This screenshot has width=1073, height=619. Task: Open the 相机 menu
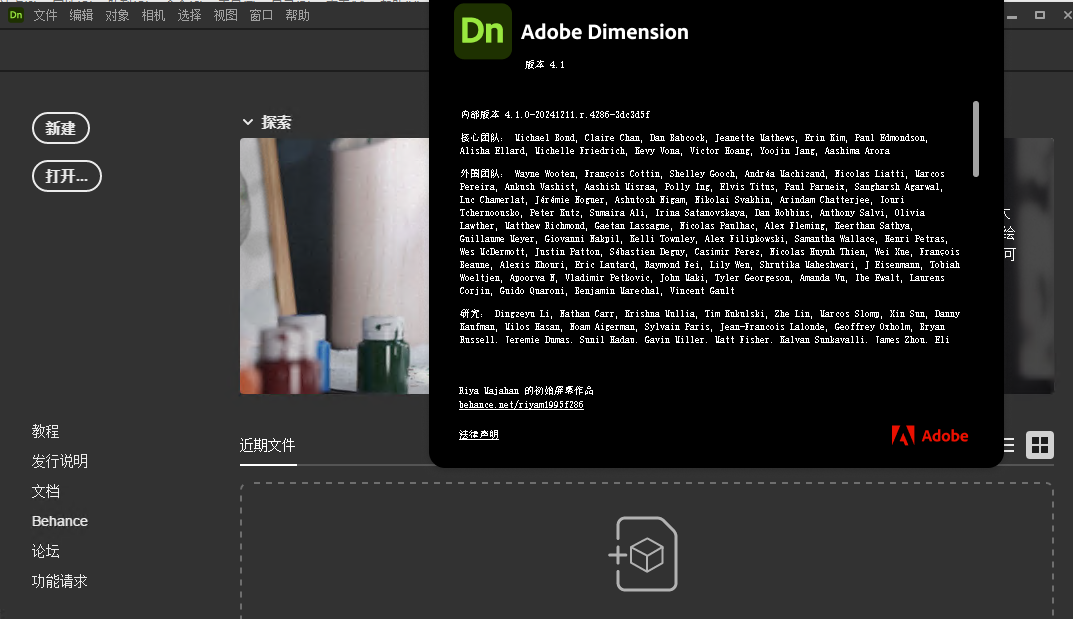pos(153,15)
